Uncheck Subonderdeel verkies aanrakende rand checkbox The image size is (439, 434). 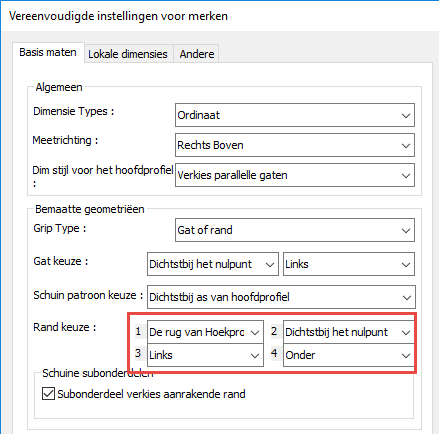48,394
